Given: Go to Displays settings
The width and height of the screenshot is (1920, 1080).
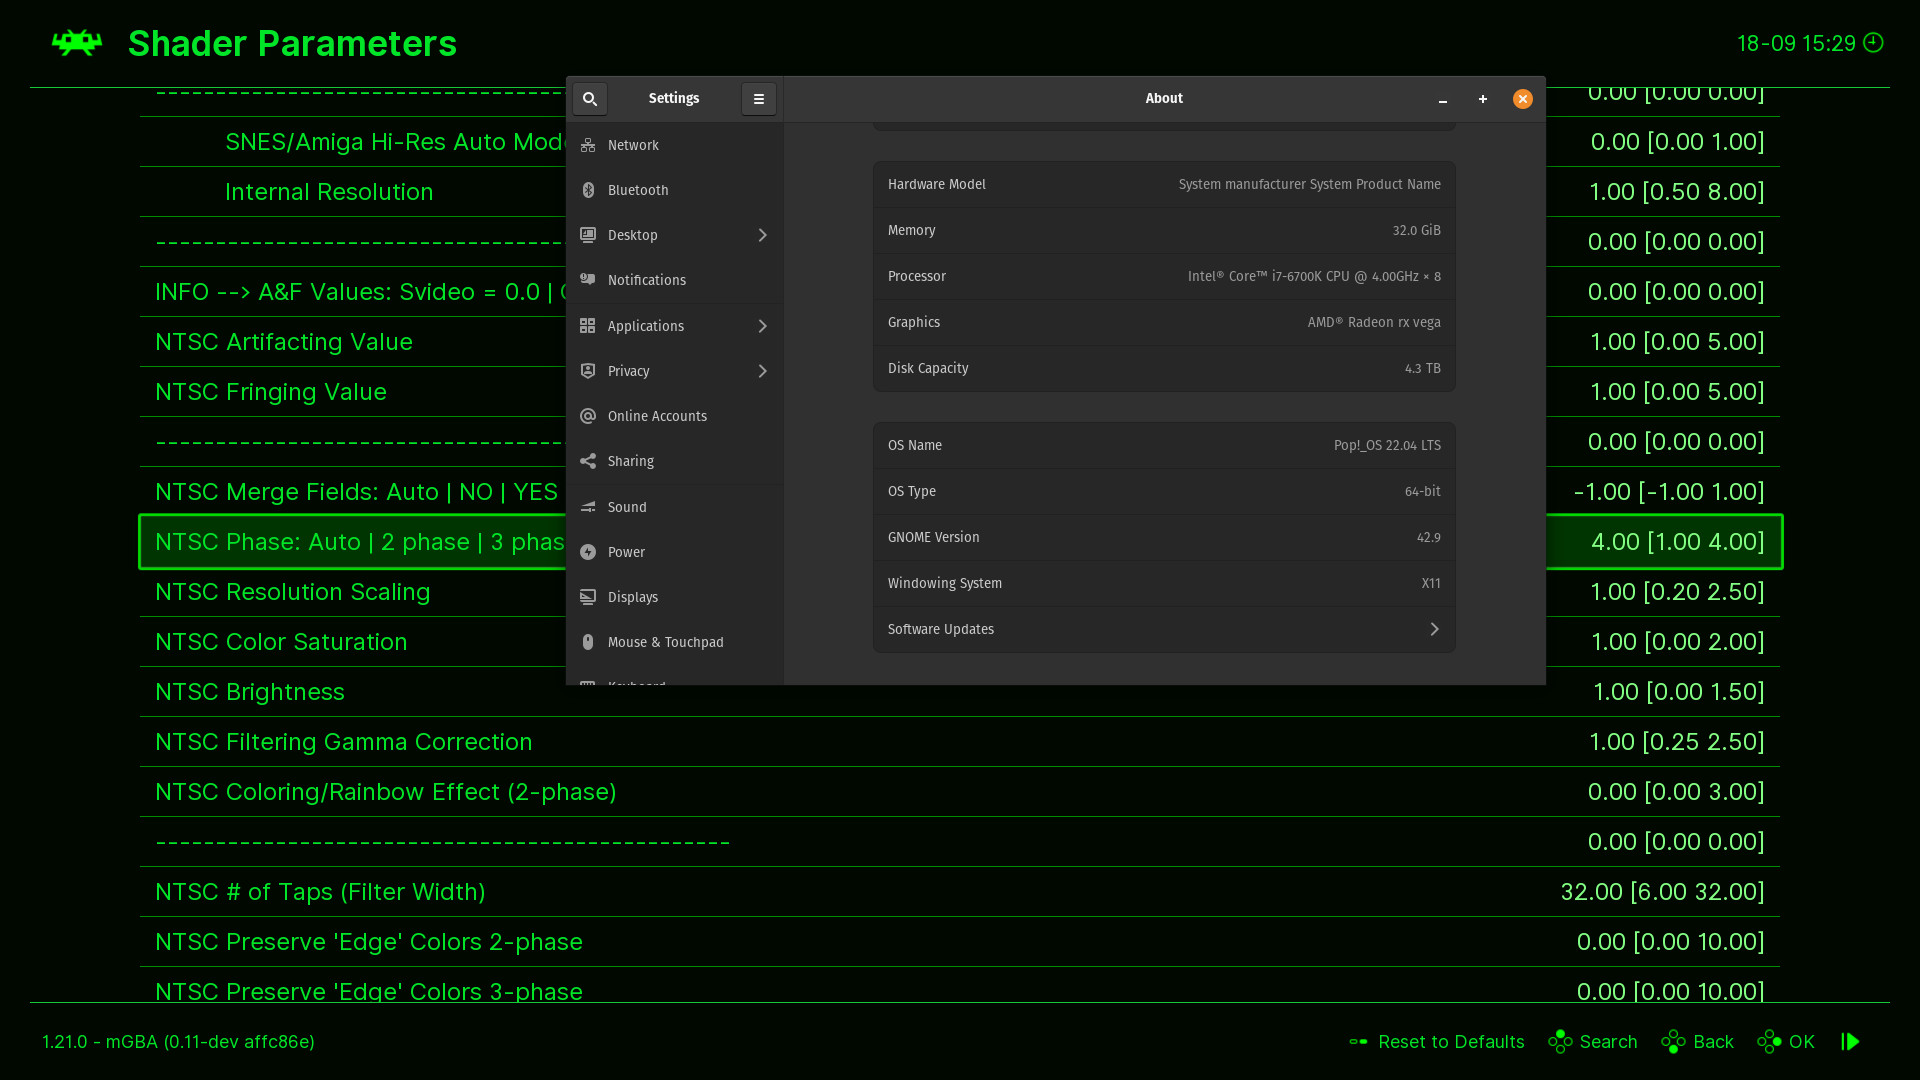Looking at the screenshot, I should click(x=633, y=597).
